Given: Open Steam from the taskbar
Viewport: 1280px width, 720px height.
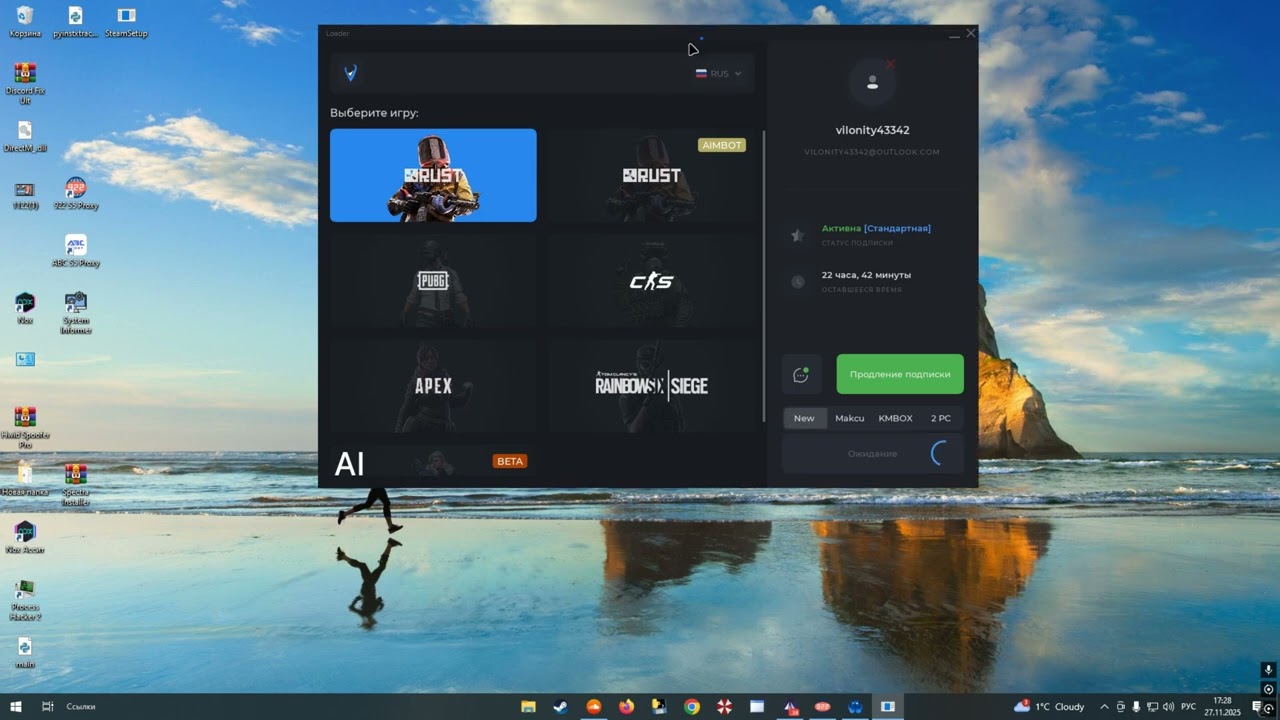Looking at the screenshot, I should click(x=561, y=706).
